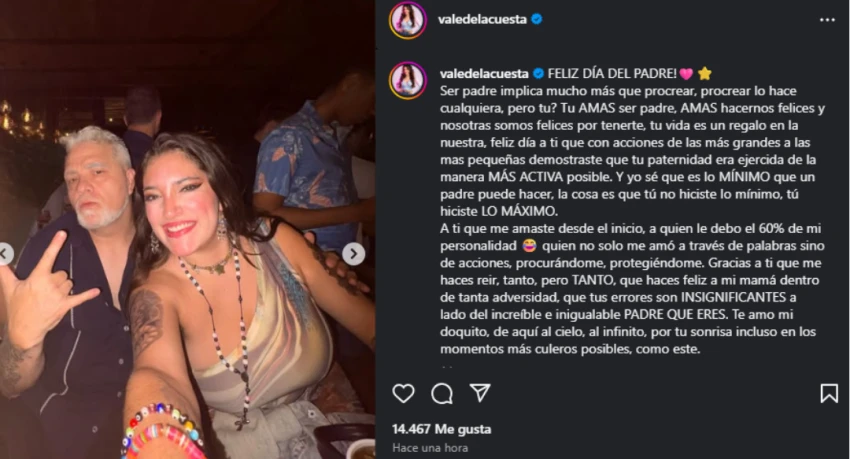Open the caption profile avatar
The width and height of the screenshot is (850, 459).
click(x=408, y=80)
